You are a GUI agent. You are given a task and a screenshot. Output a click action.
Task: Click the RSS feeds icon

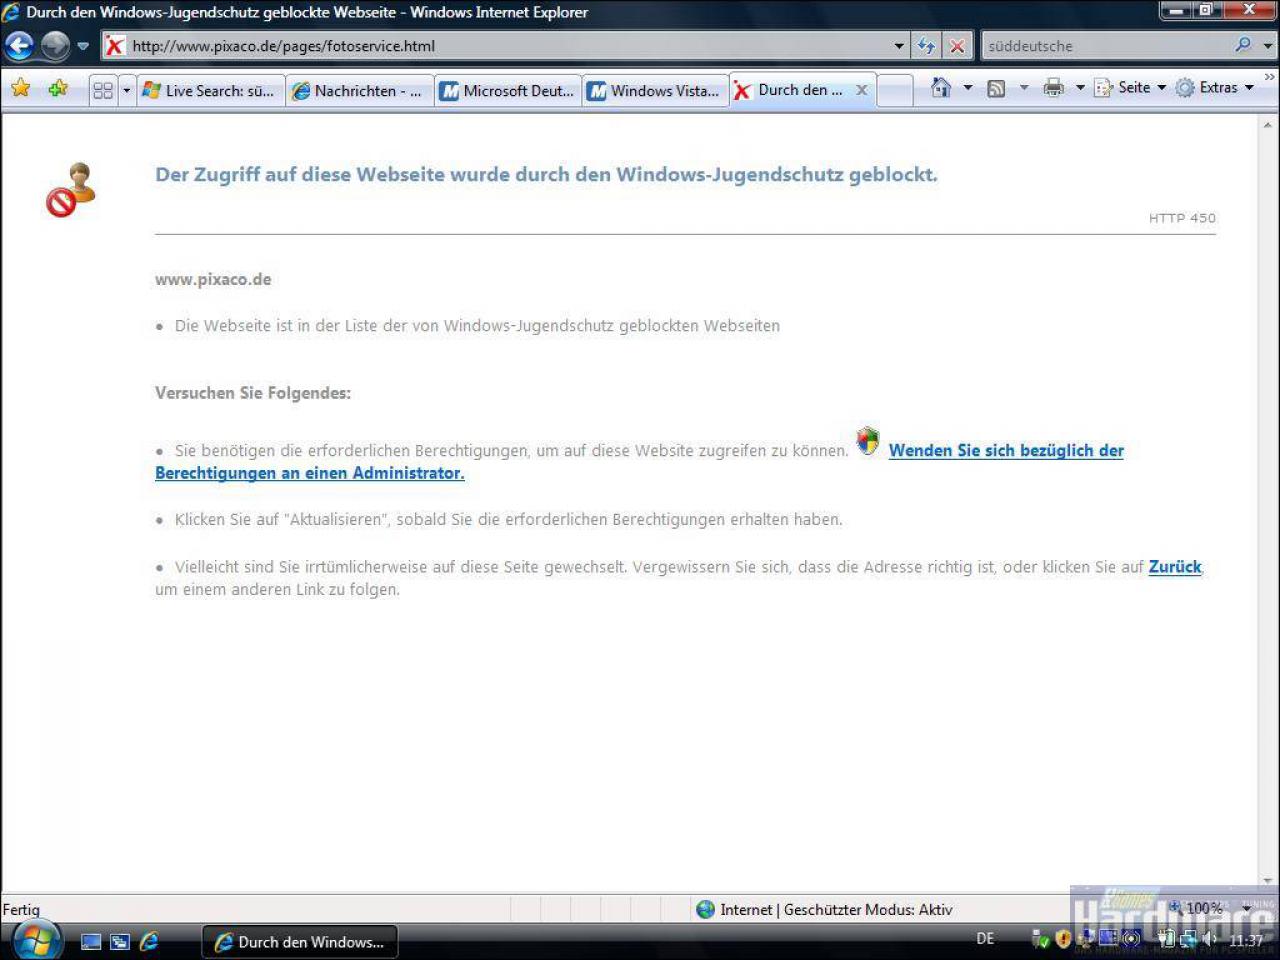pyautogui.click(x=996, y=88)
